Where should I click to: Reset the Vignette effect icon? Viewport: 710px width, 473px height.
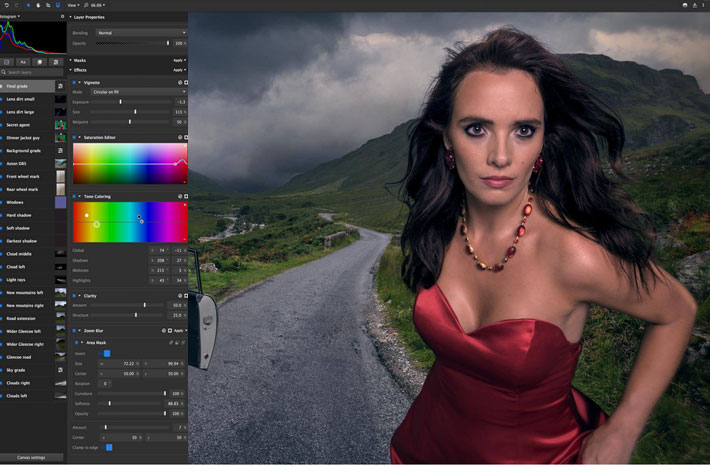click(180, 82)
